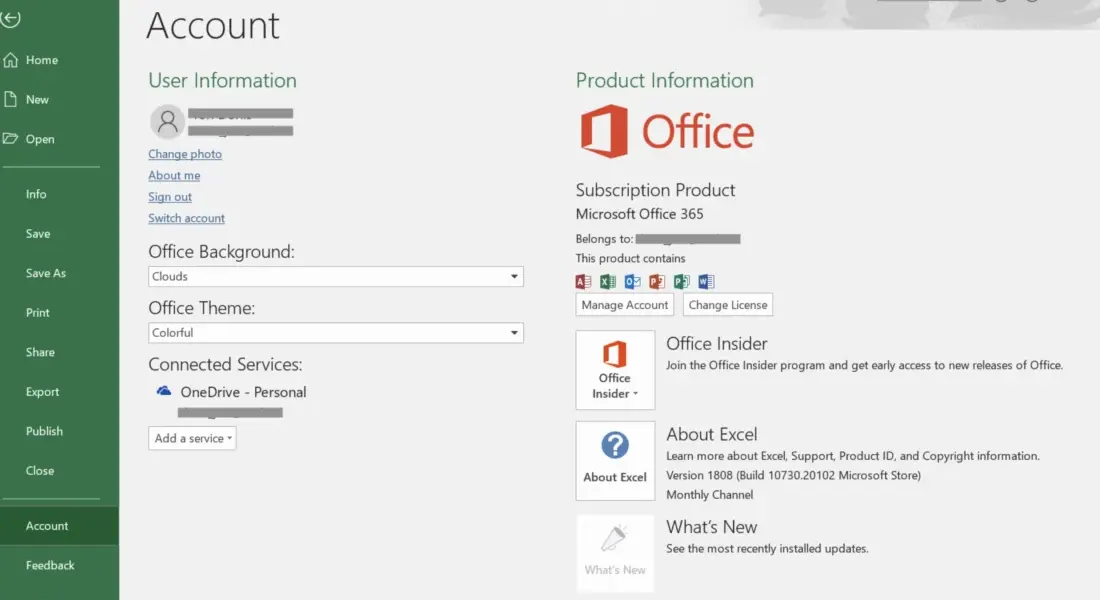Click the large Office logo
The width and height of the screenshot is (1100, 600).
click(x=666, y=131)
